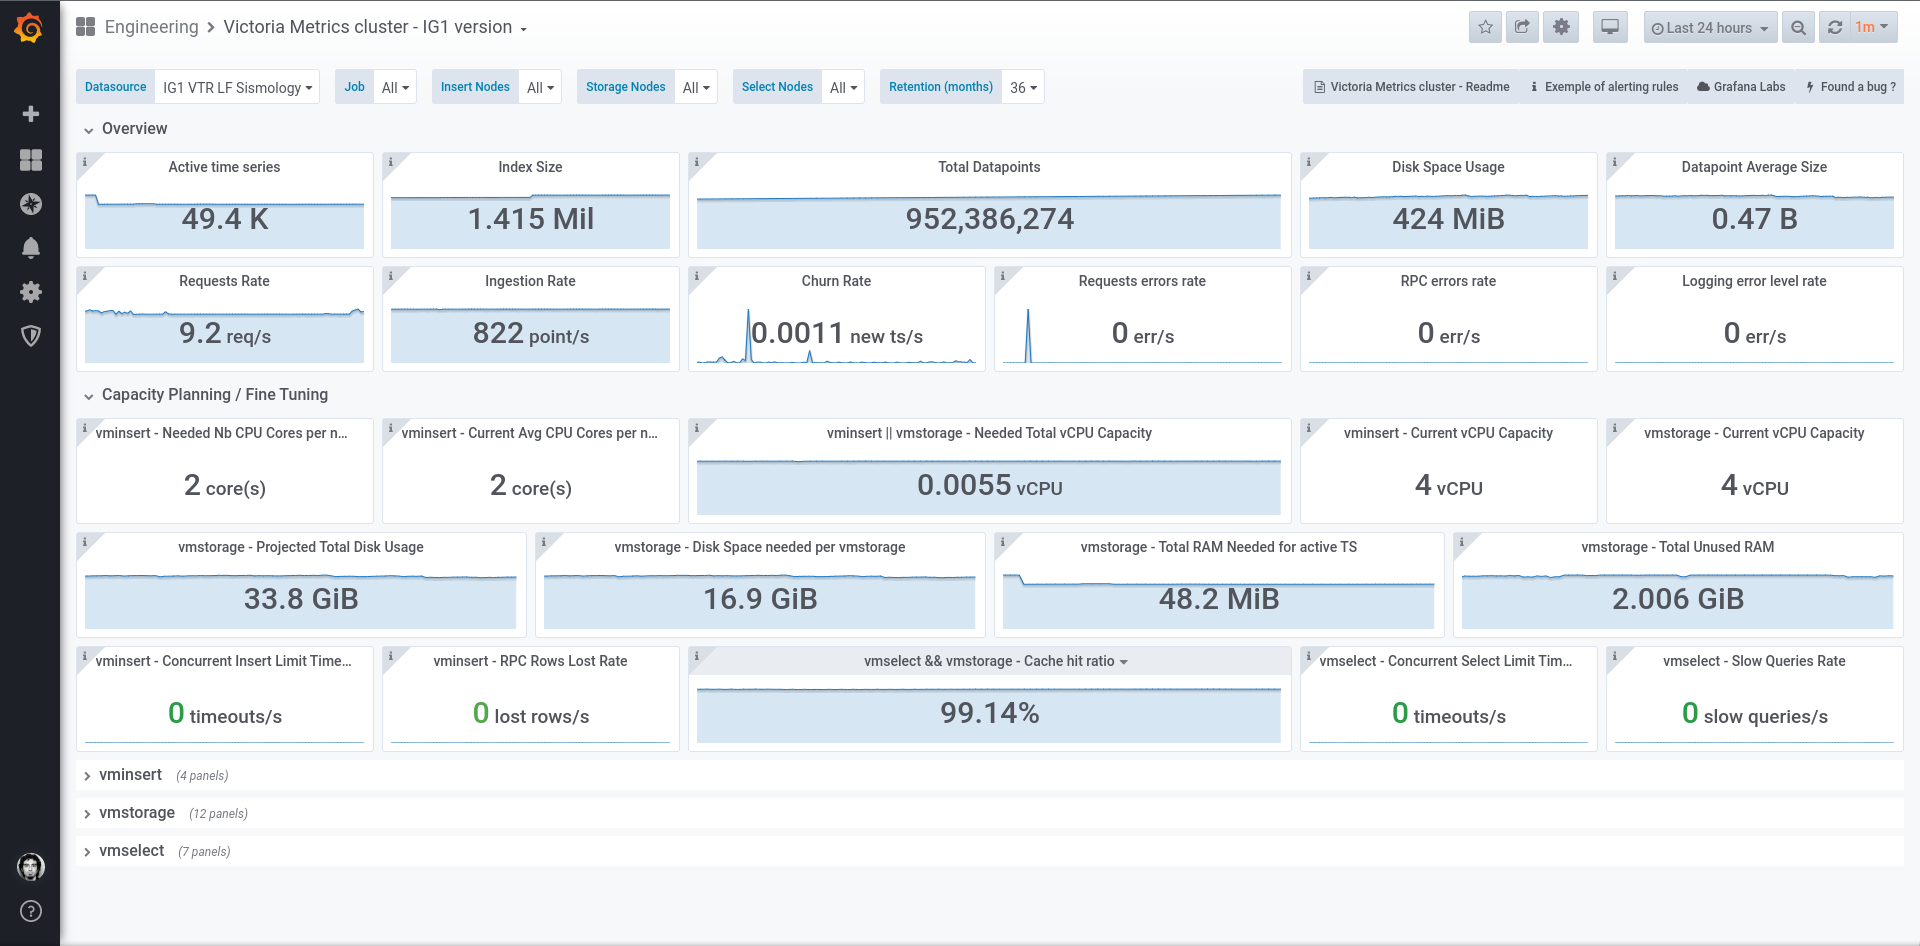The width and height of the screenshot is (1920, 946).
Task: Open the Explore compass icon
Action: point(31,204)
